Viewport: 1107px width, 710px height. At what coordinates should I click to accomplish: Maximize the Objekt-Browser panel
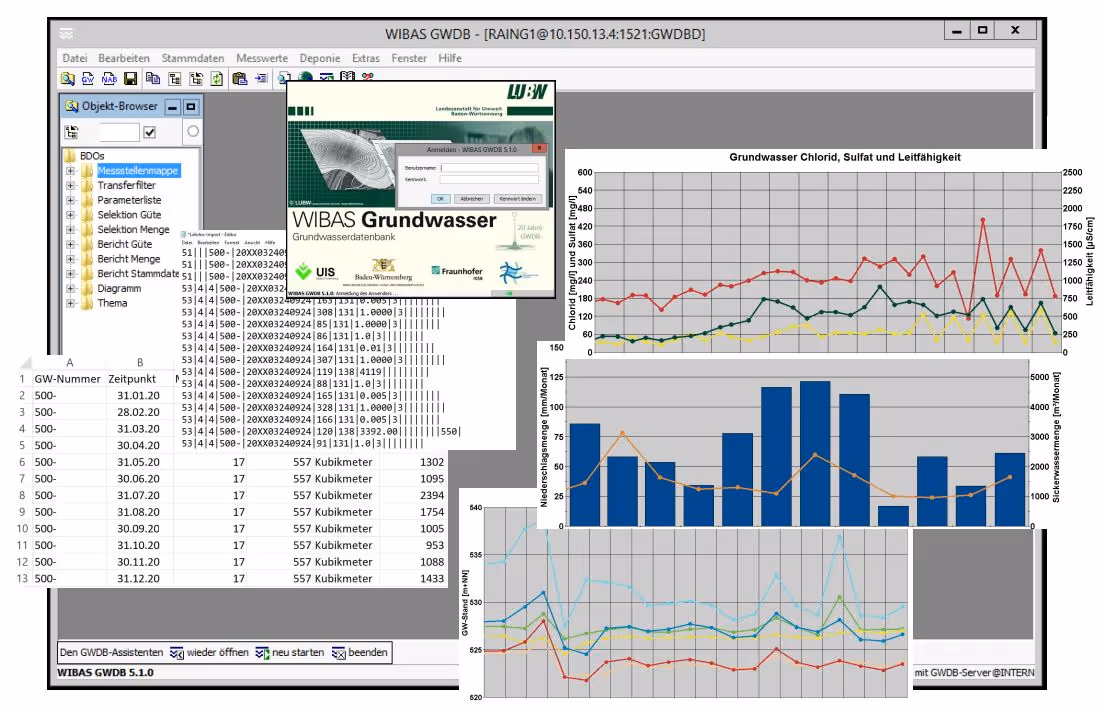tap(191, 107)
